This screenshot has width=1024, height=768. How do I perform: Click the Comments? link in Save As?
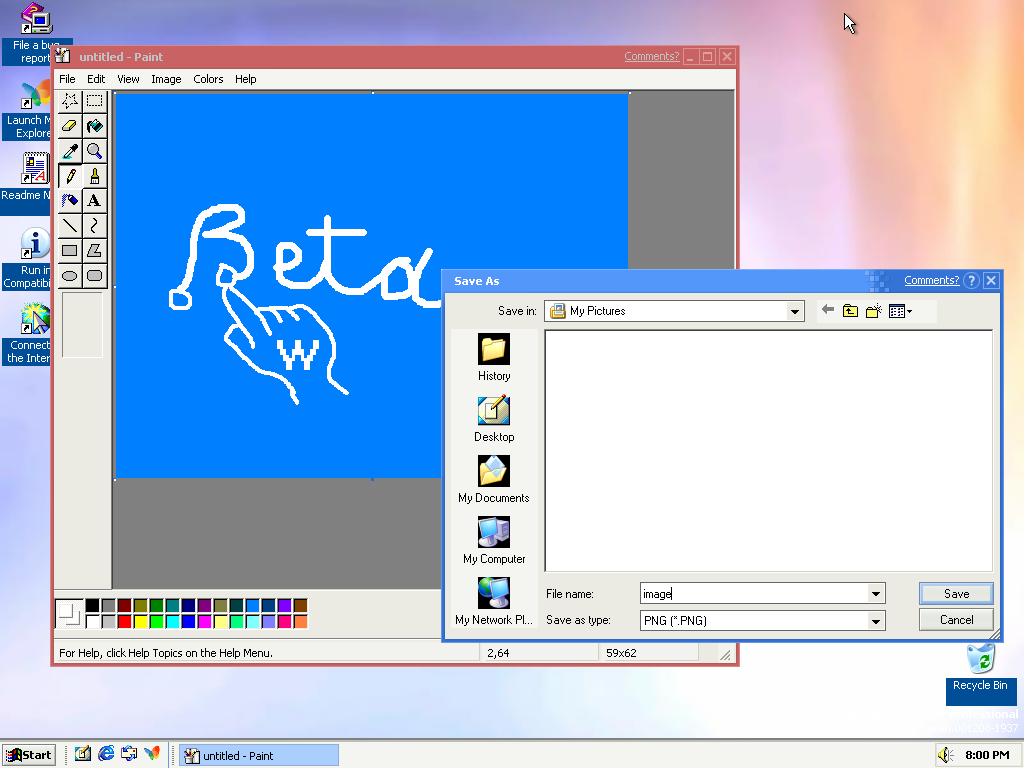931,281
